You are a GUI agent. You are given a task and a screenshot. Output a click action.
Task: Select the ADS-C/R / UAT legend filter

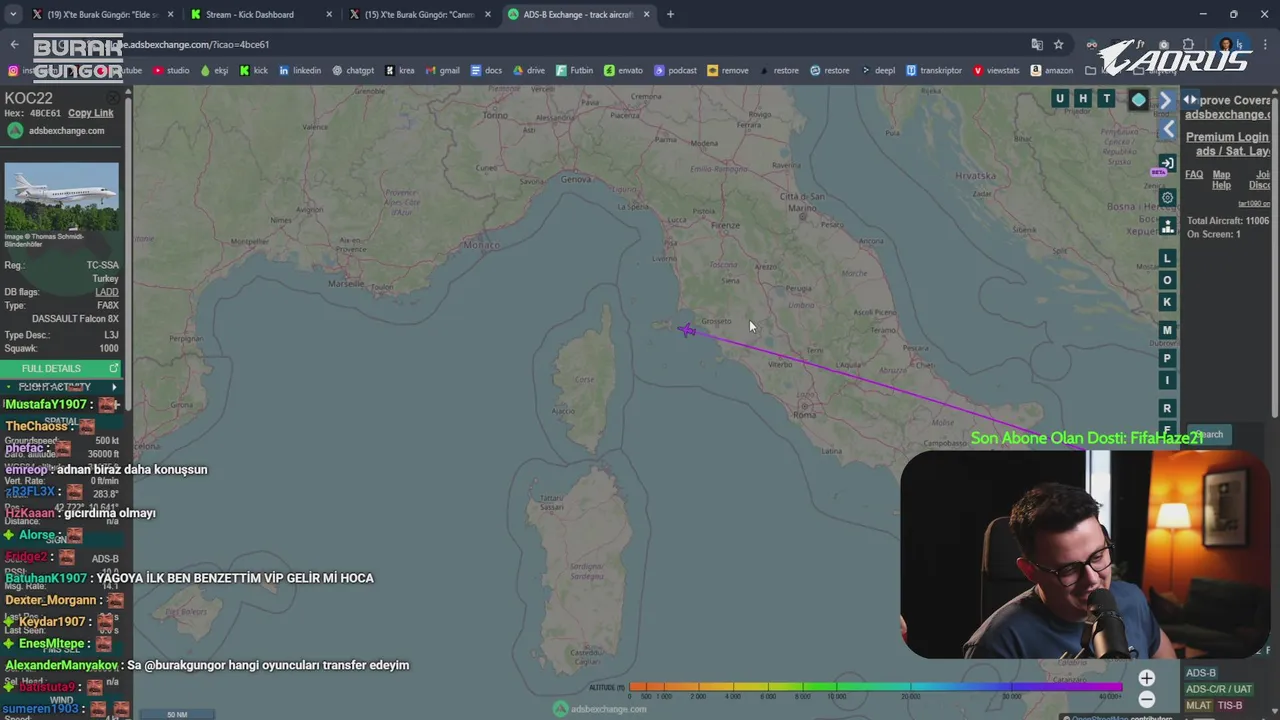[1219, 689]
